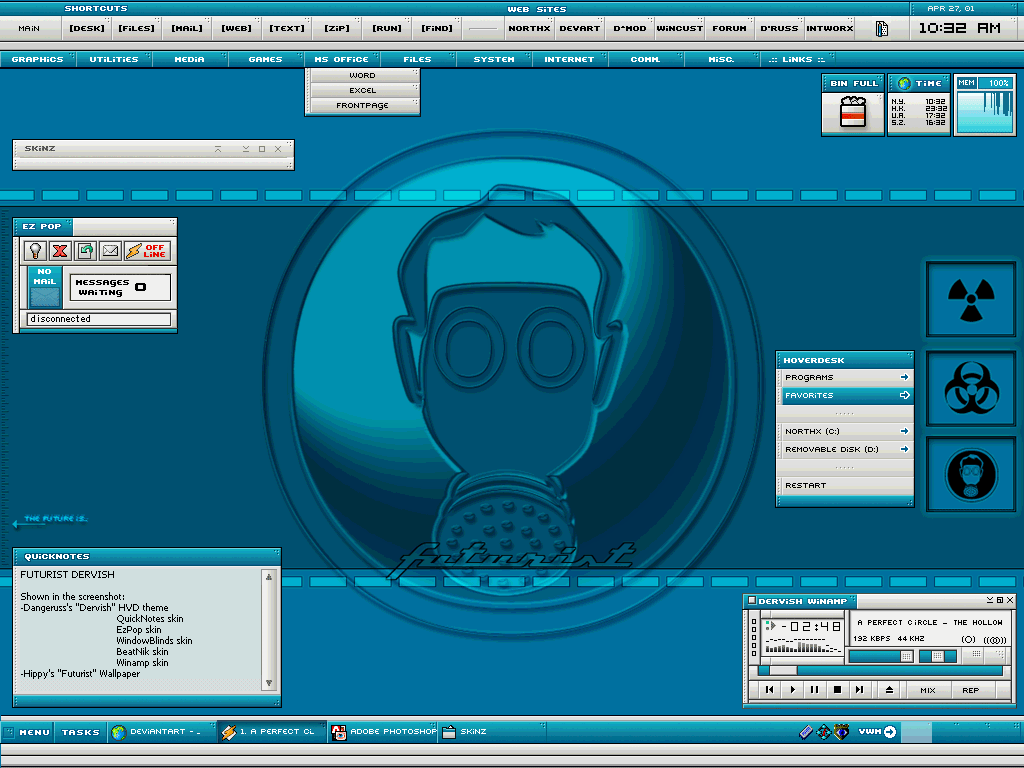Image resolution: width=1024 pixels, height=768 pixels.
Task: Click the envelope mail icon in EZ Pop
Action: point(110,251)
